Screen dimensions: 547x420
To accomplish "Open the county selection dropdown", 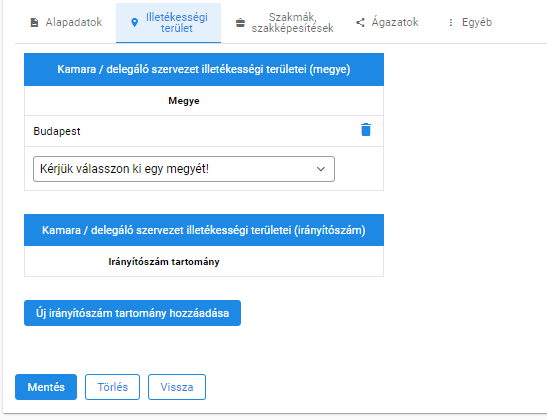I will tap(184, 169).
